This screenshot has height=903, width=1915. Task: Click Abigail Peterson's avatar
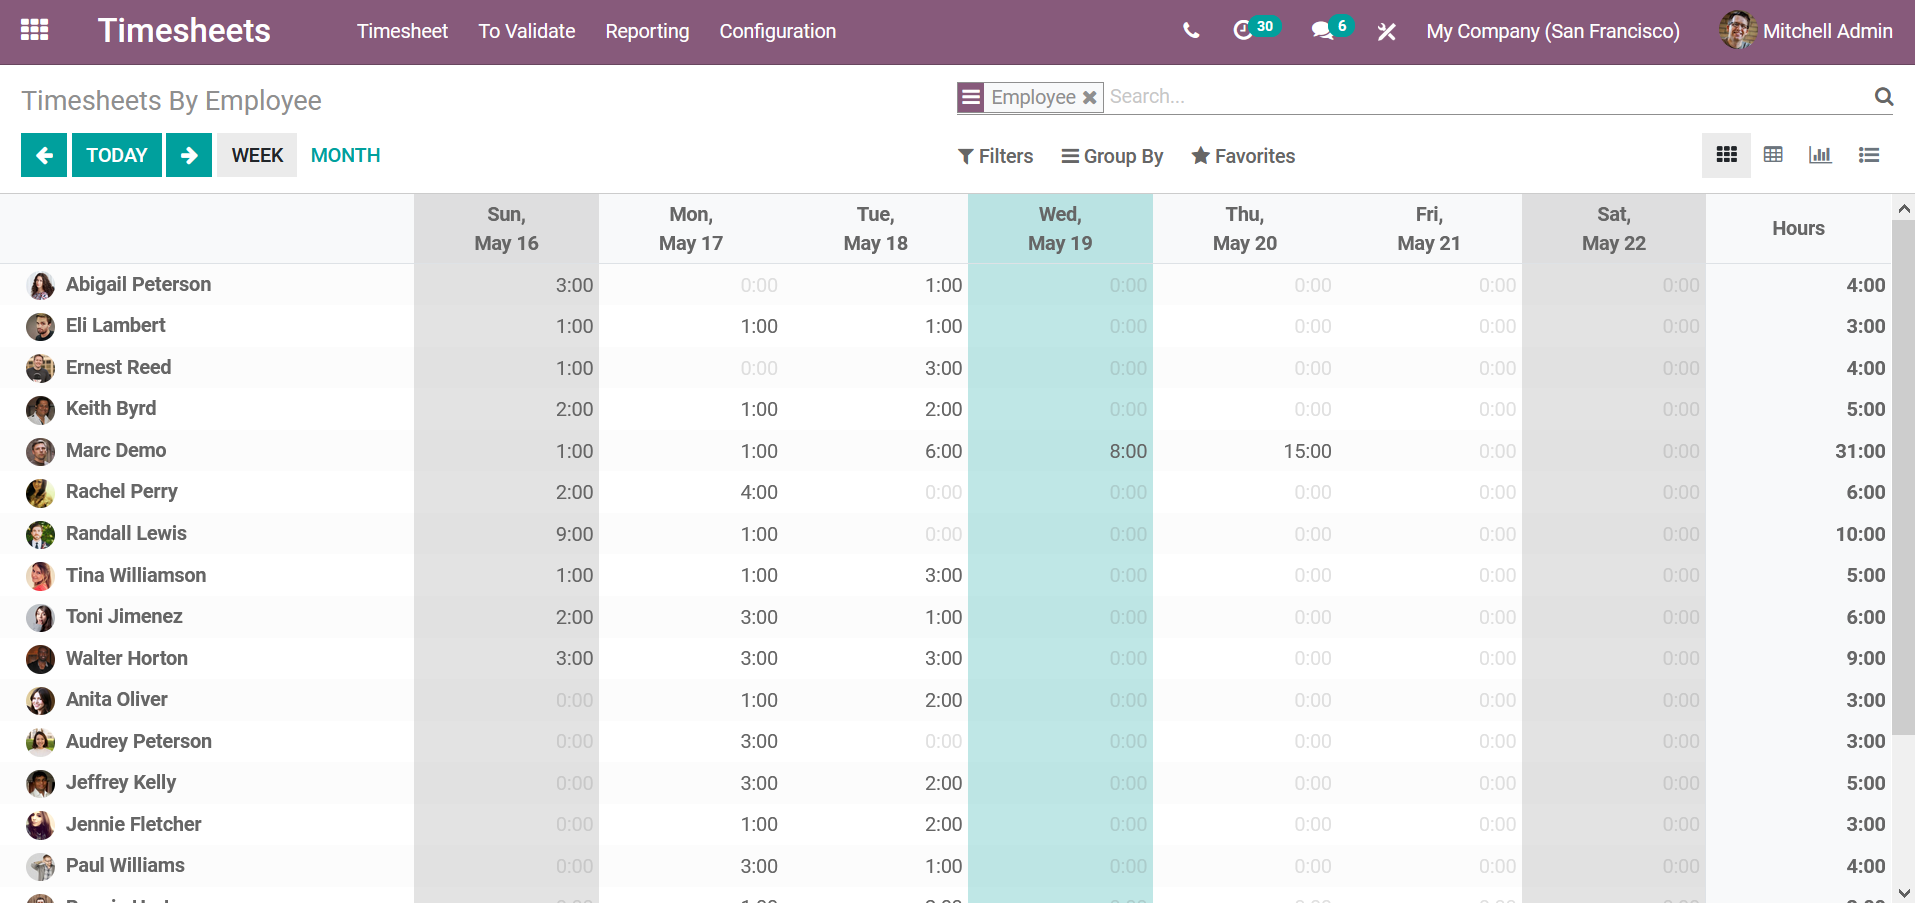pyautogui.click(x=40, y=286)
